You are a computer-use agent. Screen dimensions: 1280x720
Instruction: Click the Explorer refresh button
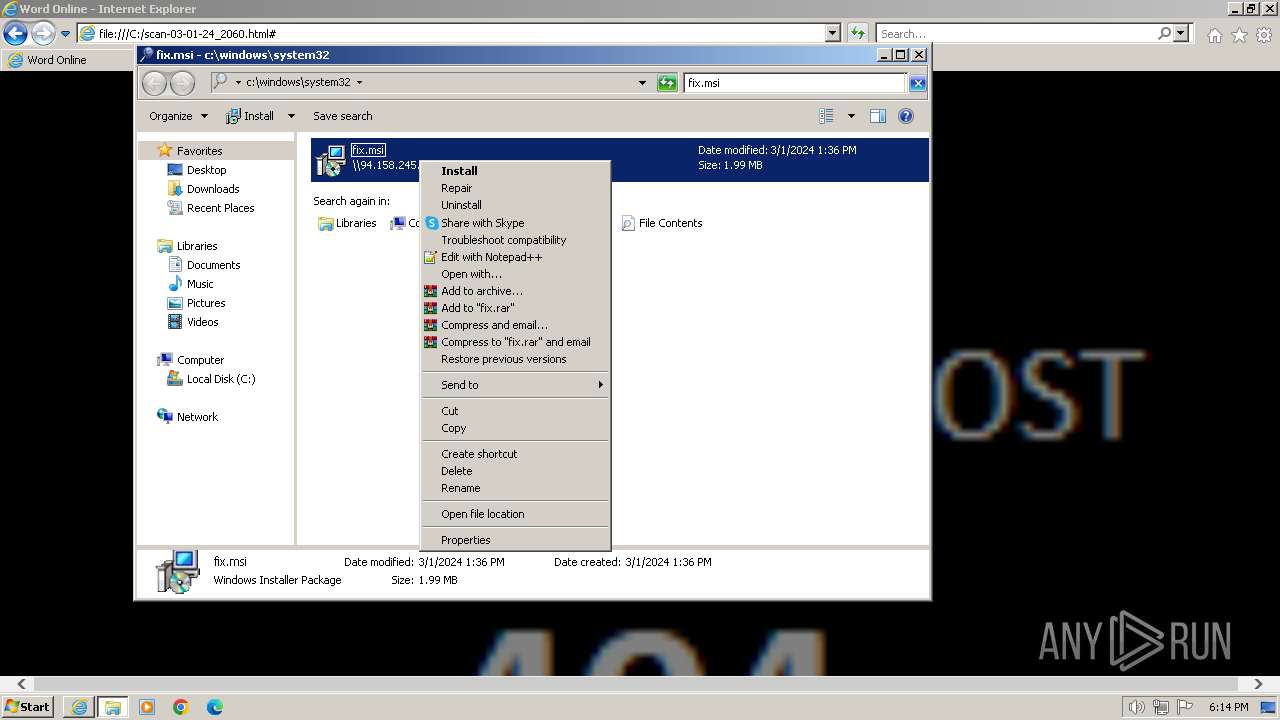tap(667, 83)
